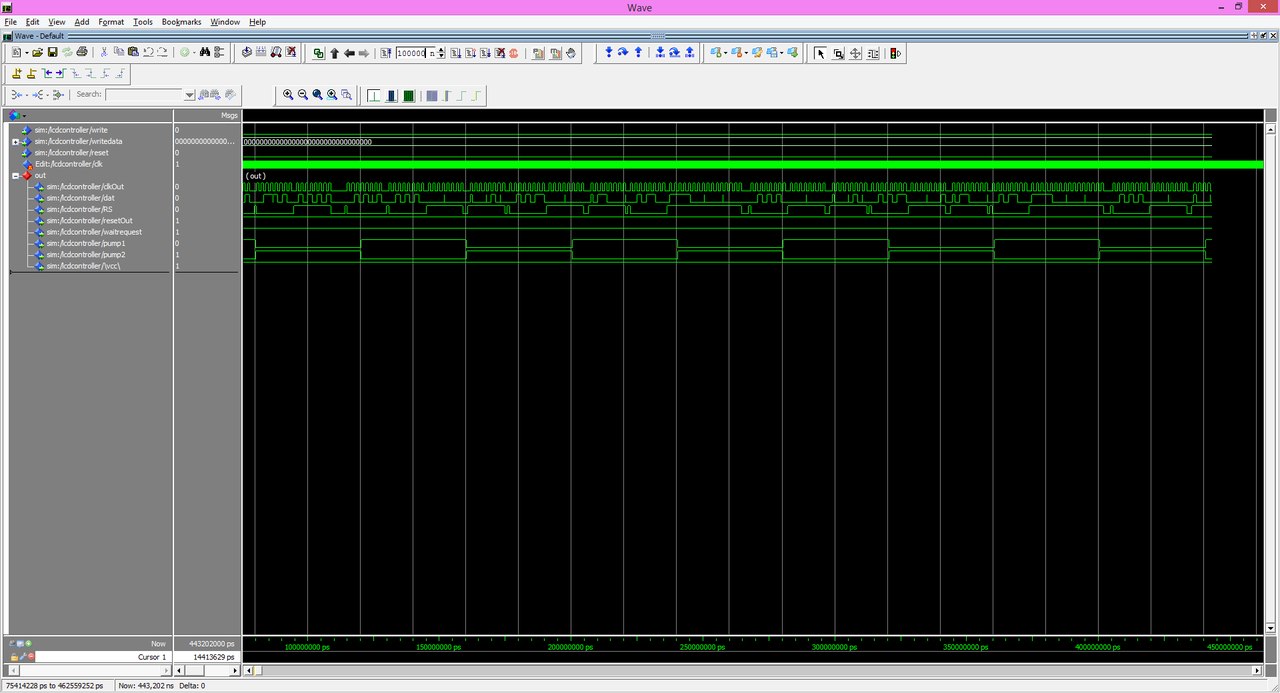Click the Save floppy disk icon

[x=52, y=53]
